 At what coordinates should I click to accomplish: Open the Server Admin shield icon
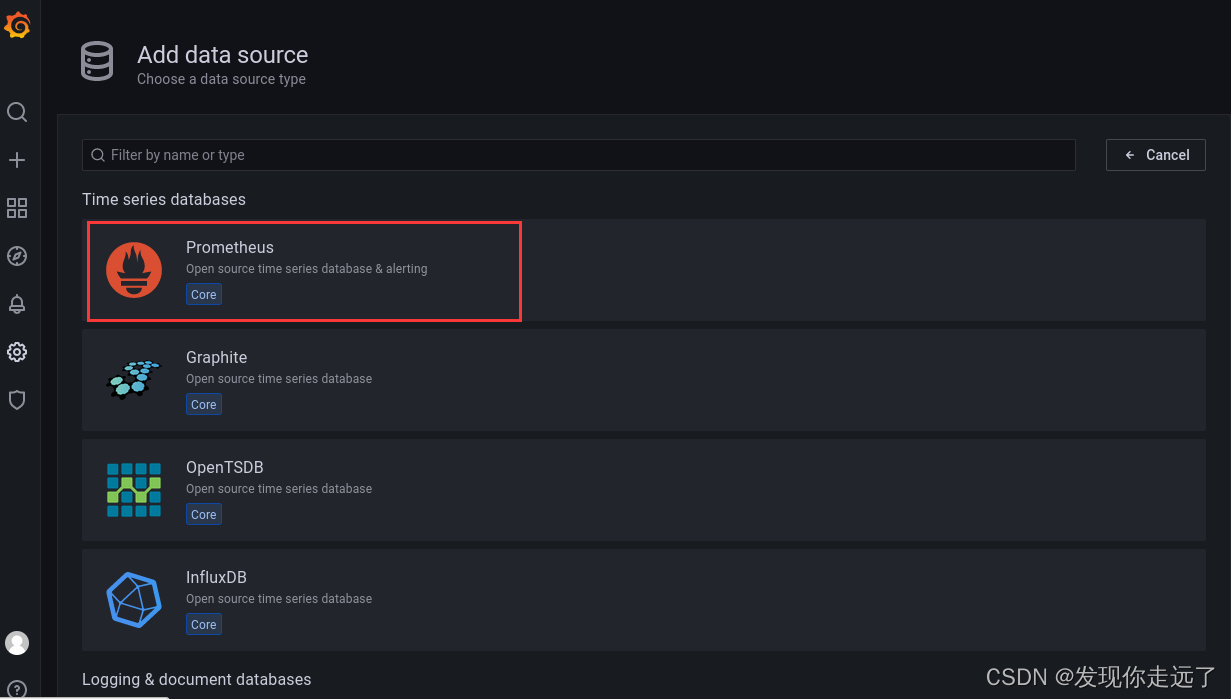17,400
